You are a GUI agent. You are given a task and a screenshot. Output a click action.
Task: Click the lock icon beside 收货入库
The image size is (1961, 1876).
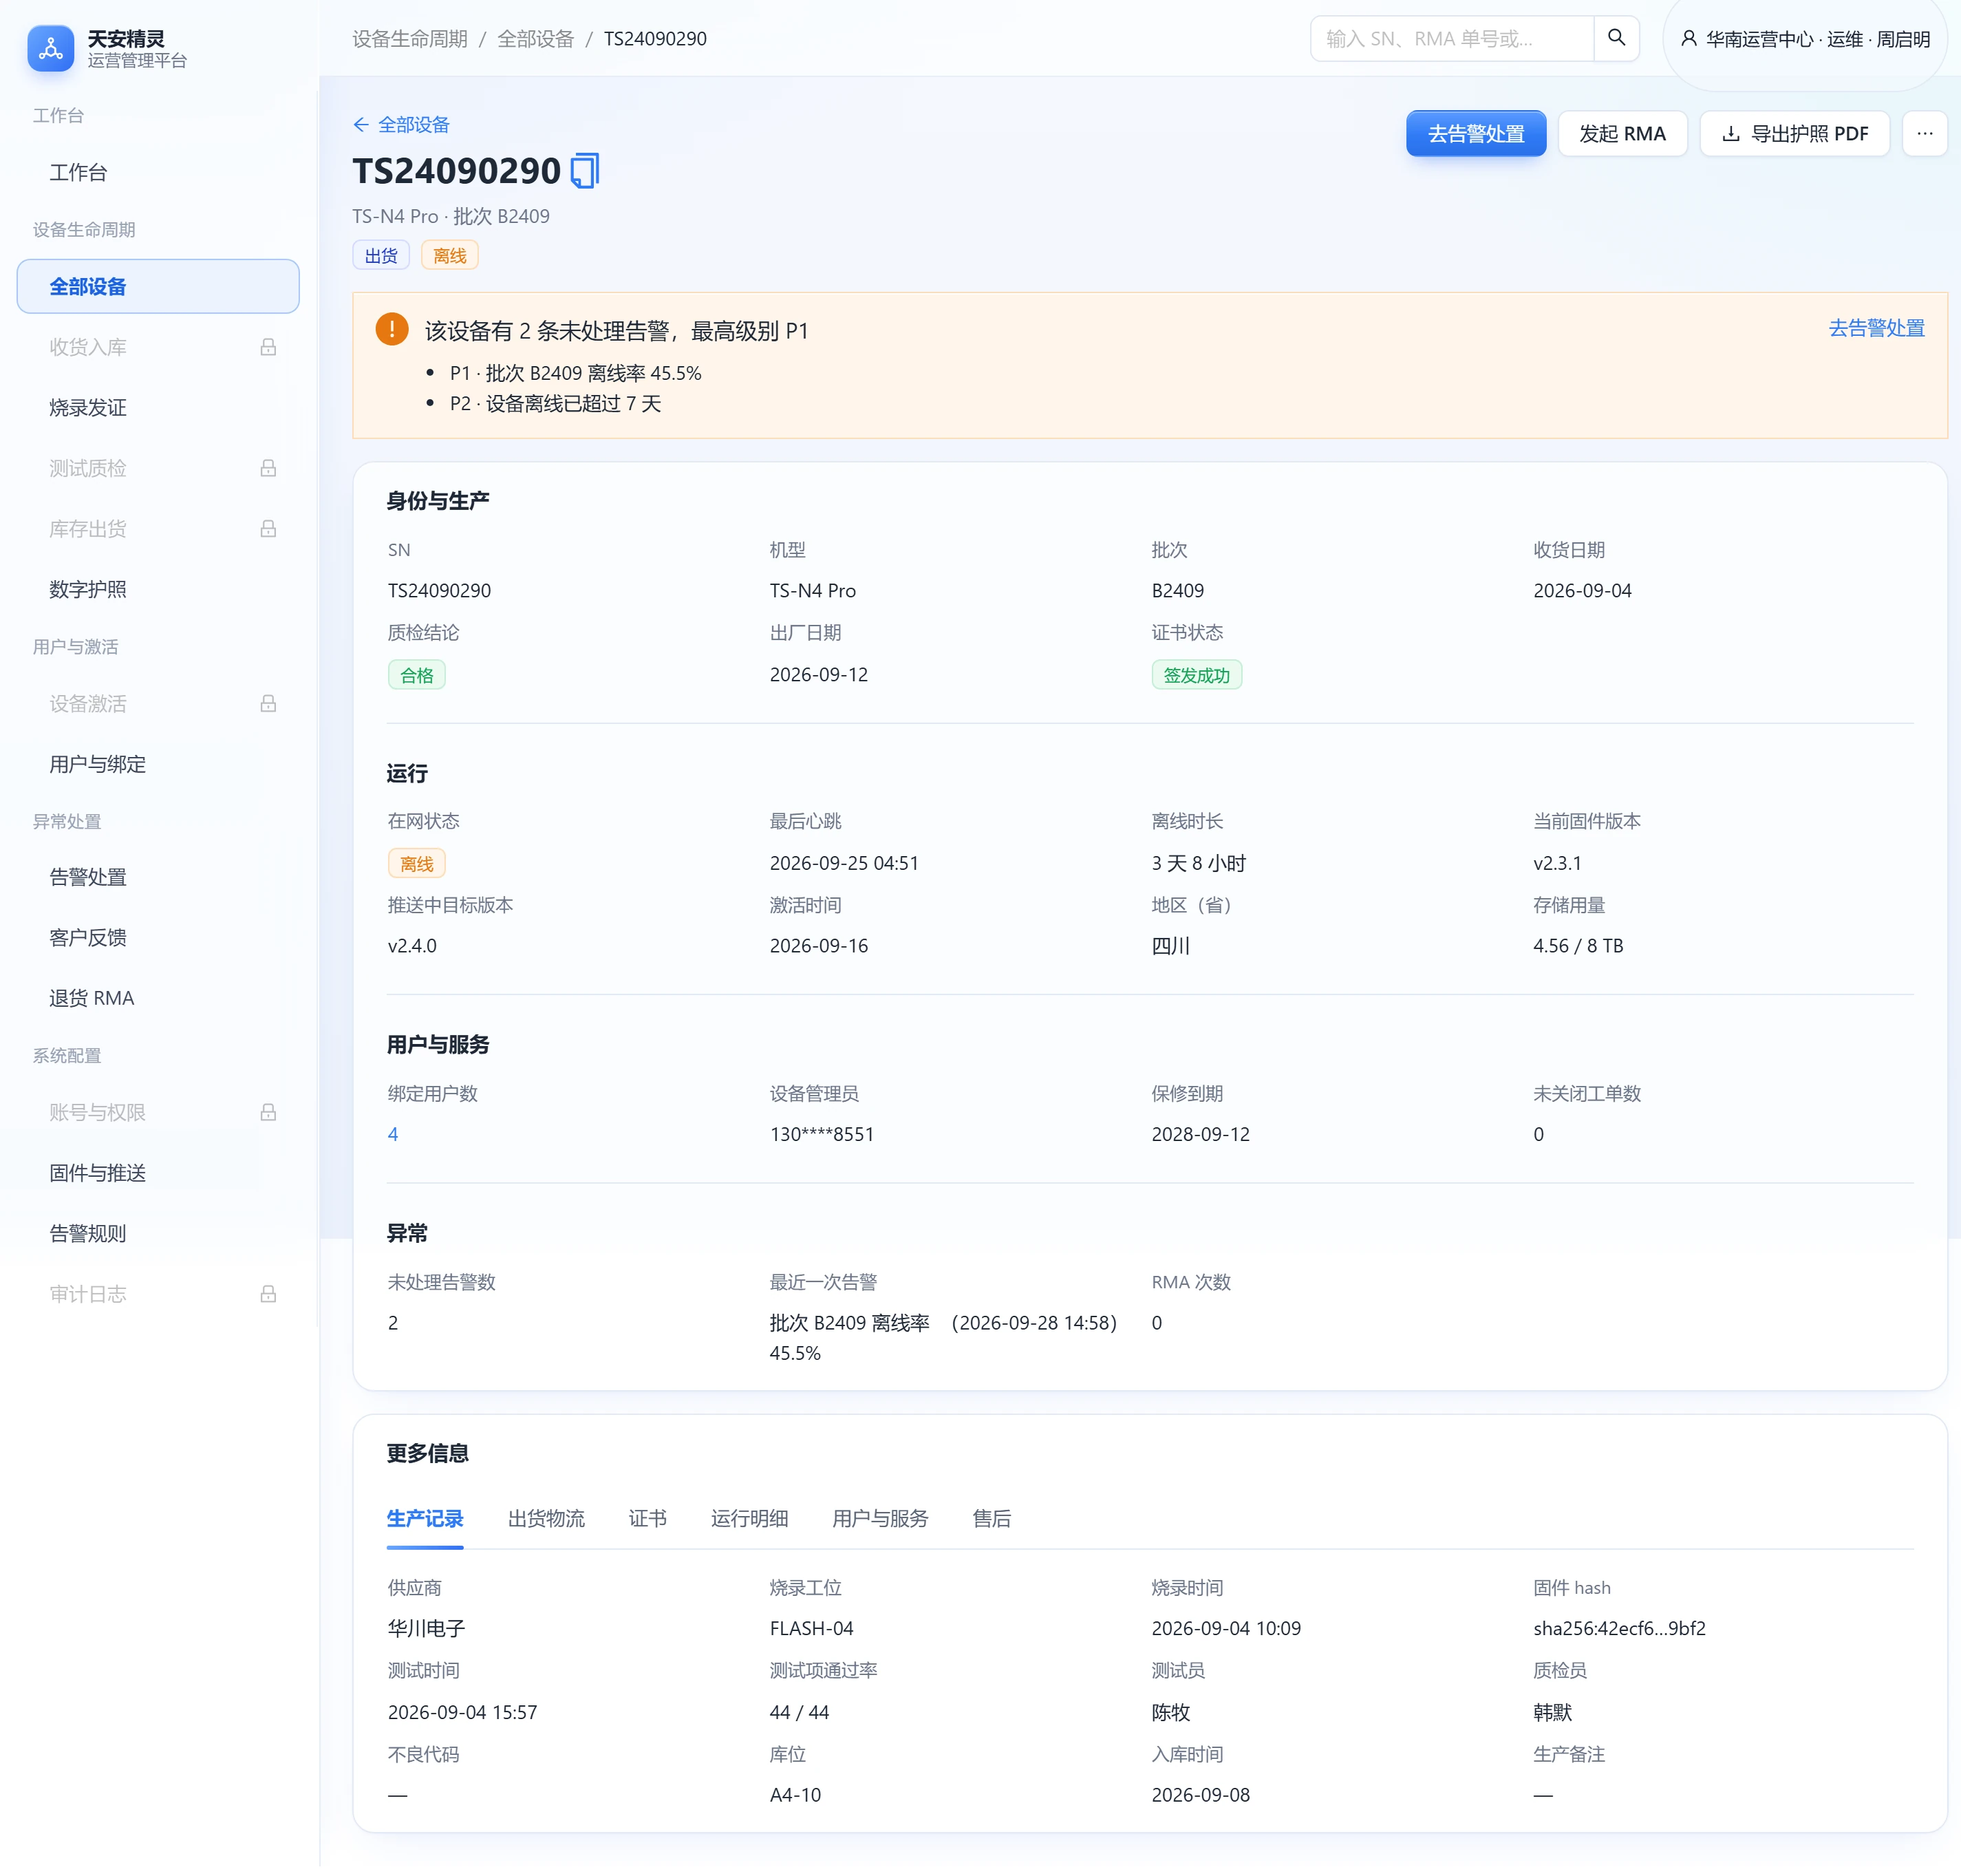click(268, 347)
